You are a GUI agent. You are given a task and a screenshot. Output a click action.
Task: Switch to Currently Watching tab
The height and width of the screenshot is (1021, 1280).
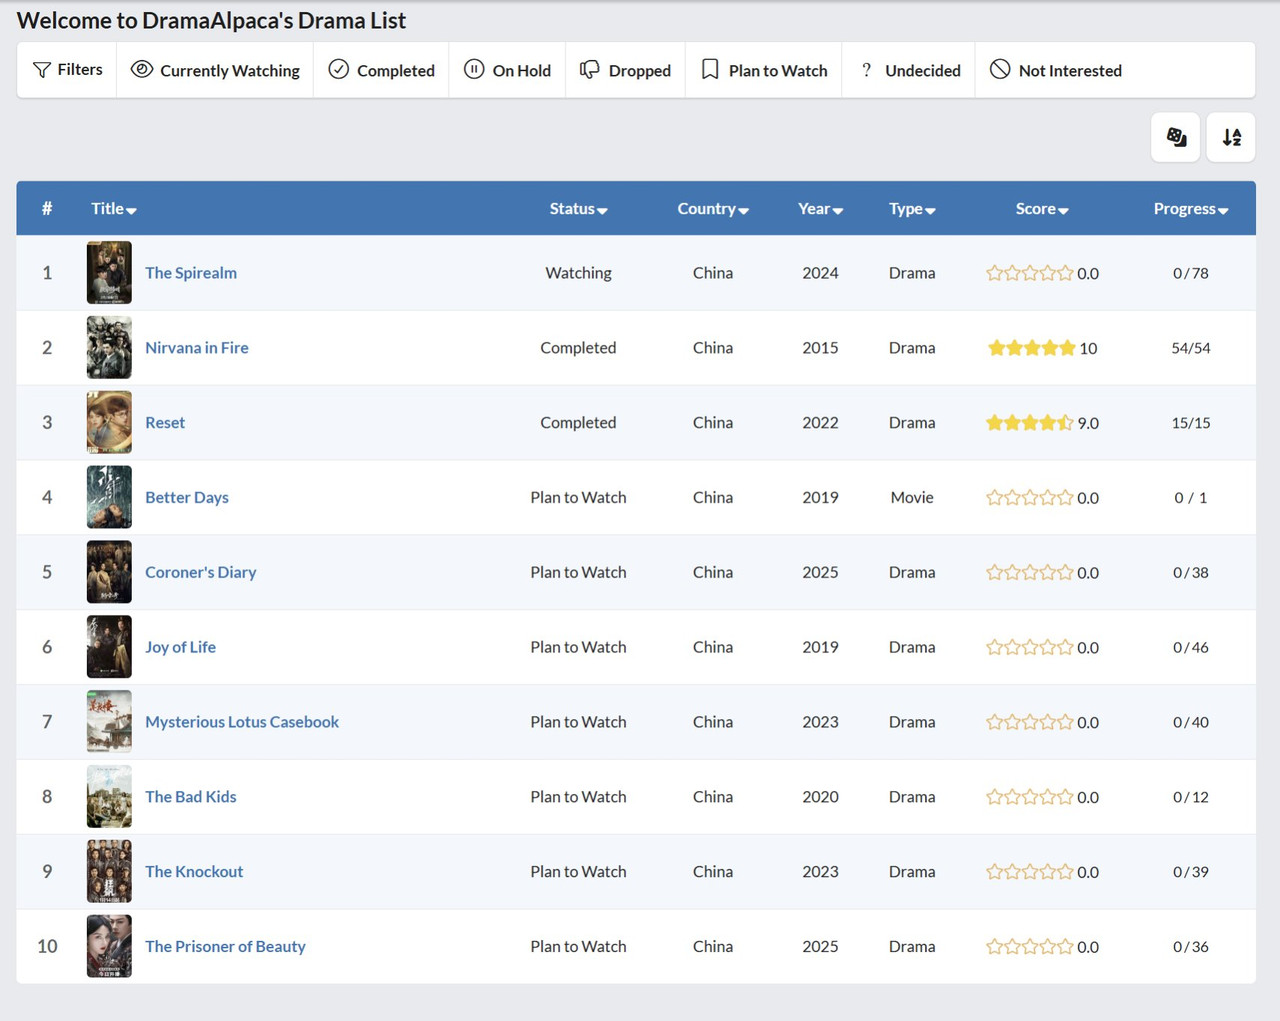[215, 70]
